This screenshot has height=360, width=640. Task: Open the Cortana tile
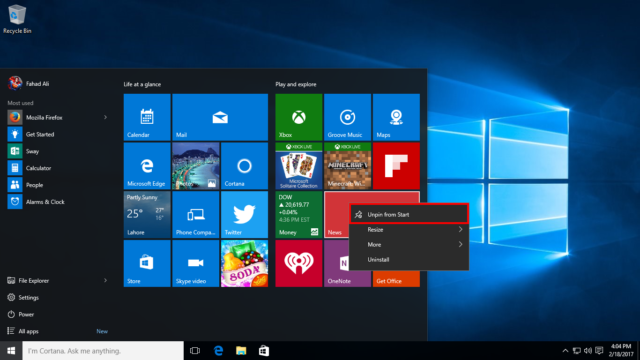pos(244,166)
